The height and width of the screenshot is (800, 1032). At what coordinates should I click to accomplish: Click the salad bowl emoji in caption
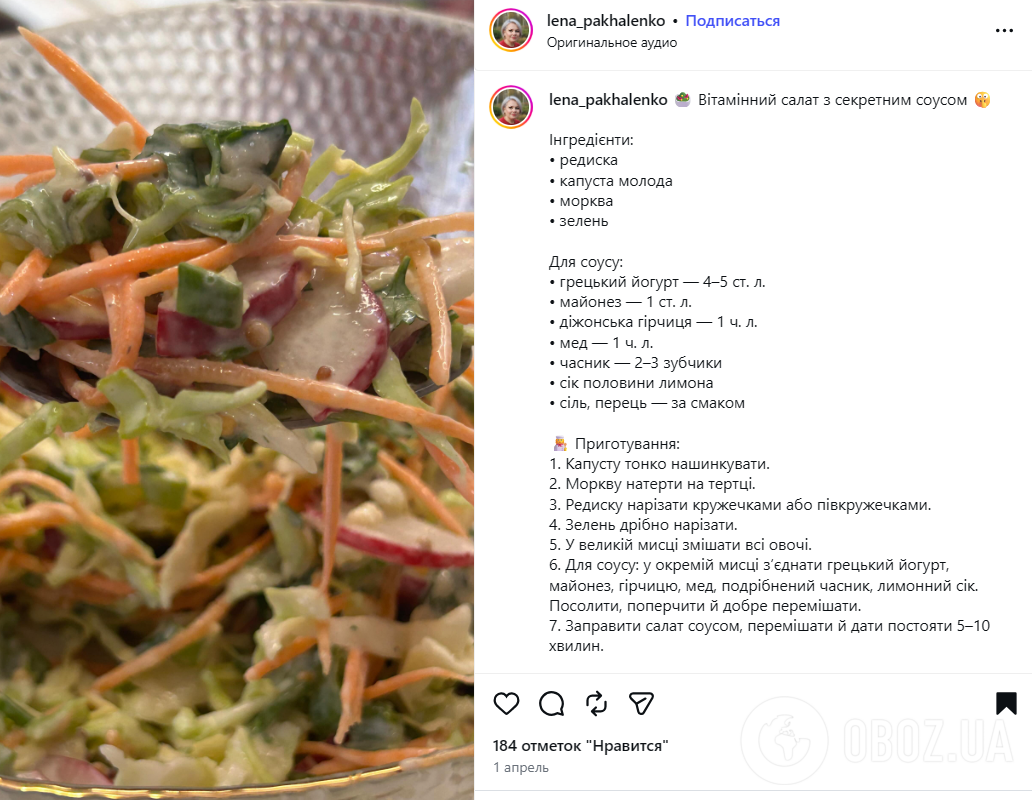click(683, 100)
